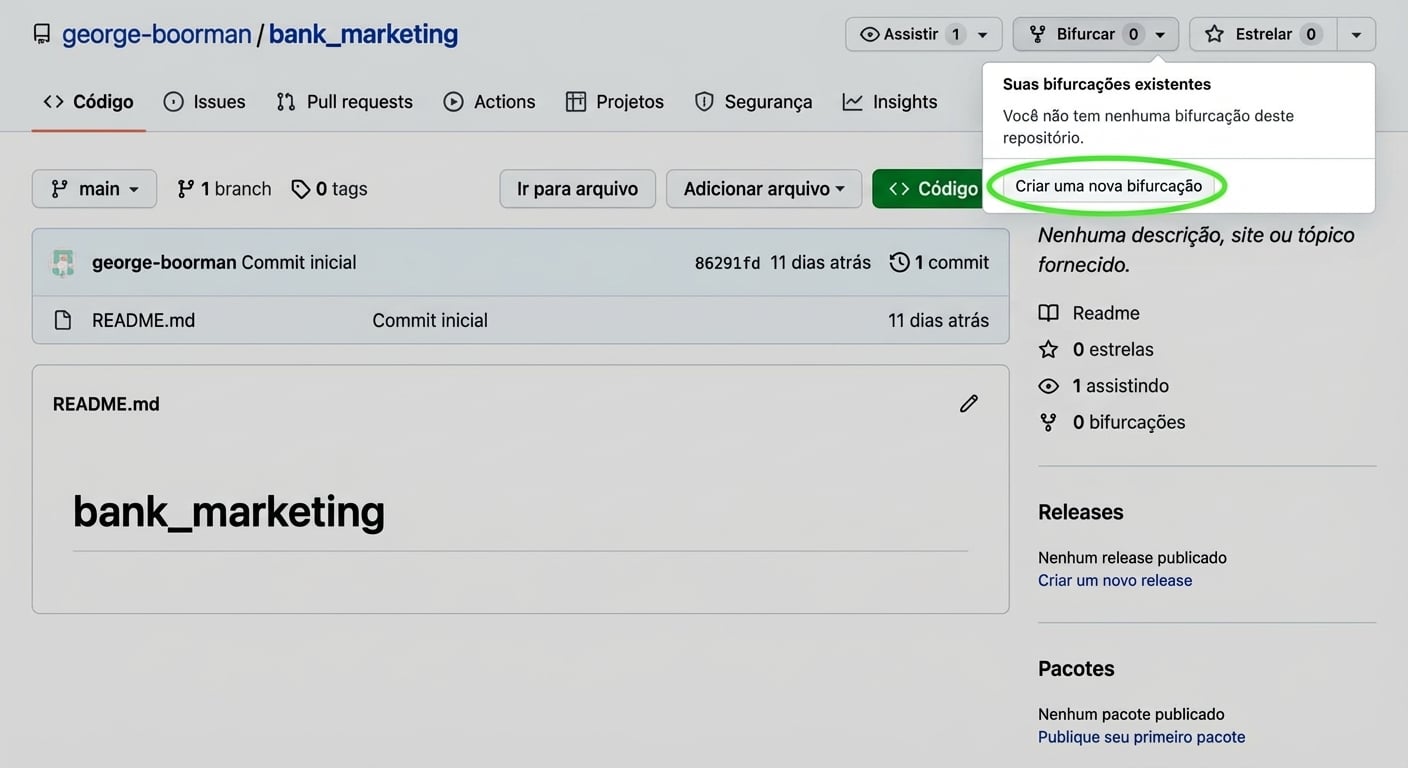Image resolution: width=1408 pixels, height=768 pixels.
Task: View the 0 tags link
Action: (329, 189)
